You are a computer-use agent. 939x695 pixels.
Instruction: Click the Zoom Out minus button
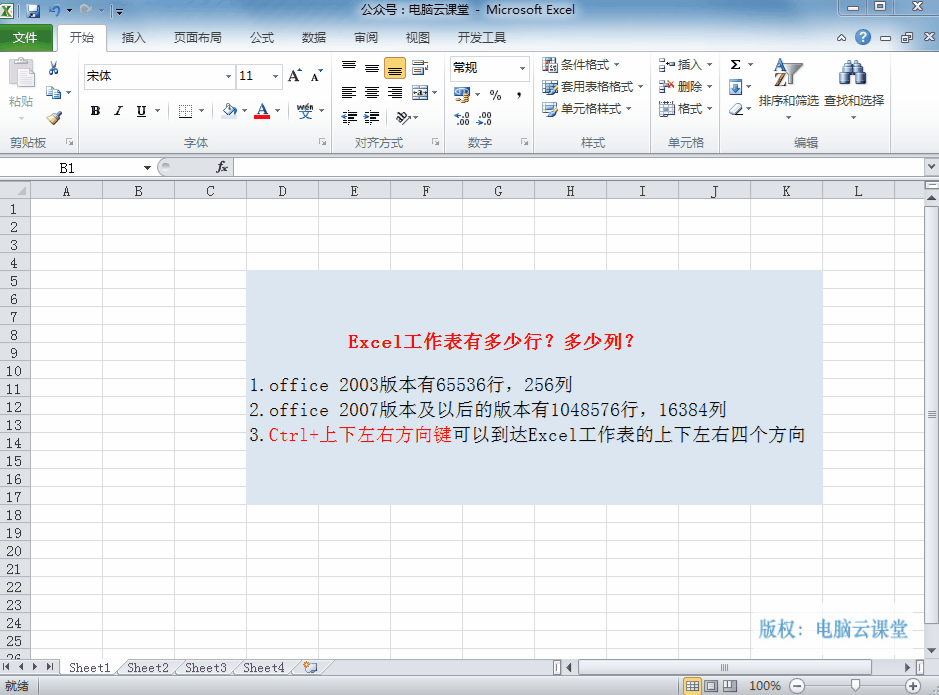pyautogui.click(x=797, y=686)
